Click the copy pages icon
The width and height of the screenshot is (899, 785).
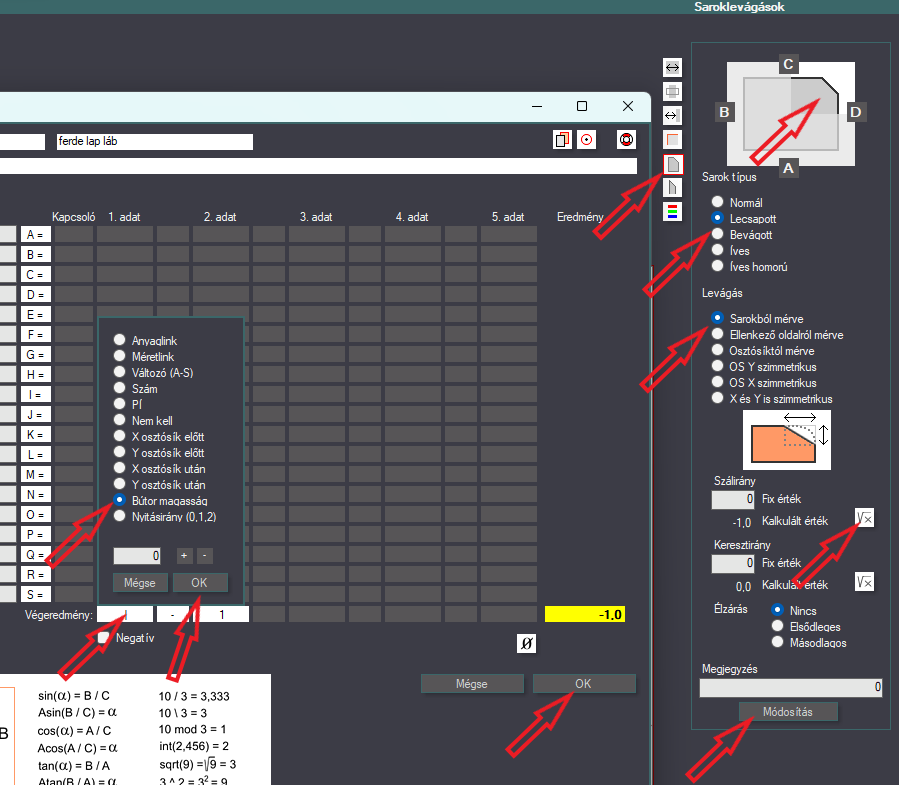(x=562, y=139)
